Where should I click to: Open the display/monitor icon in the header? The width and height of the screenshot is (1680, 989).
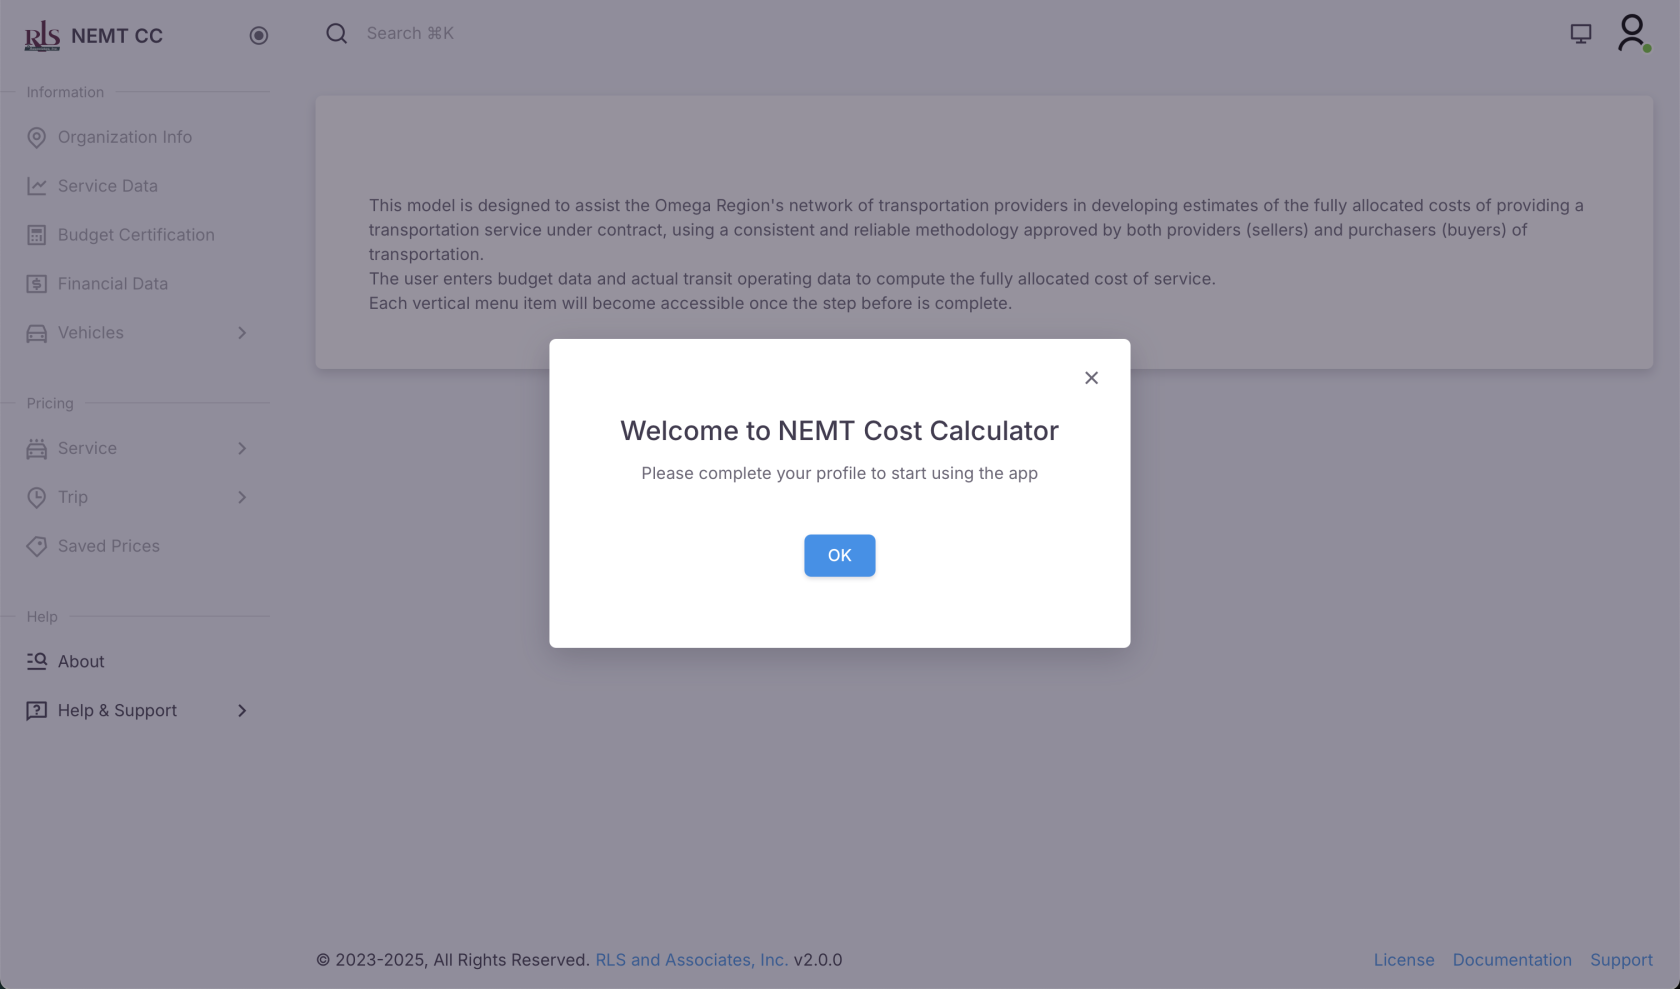(1581, 33)
